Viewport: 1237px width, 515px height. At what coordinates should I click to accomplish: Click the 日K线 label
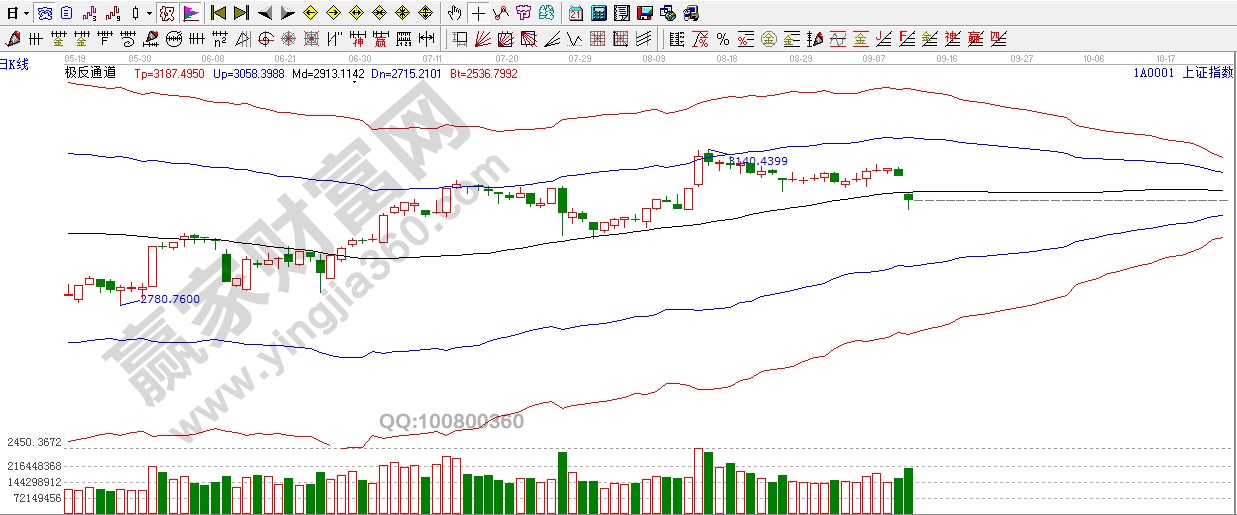[x=15, y=64]
